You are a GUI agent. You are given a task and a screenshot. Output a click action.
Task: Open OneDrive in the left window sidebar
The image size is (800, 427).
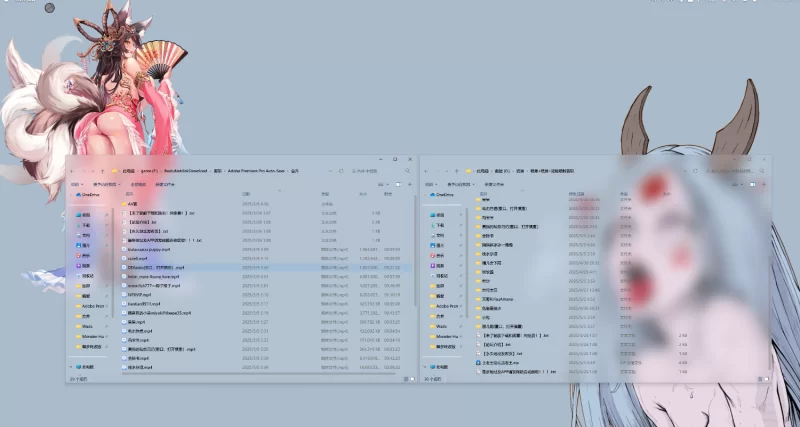coord(87,194)
